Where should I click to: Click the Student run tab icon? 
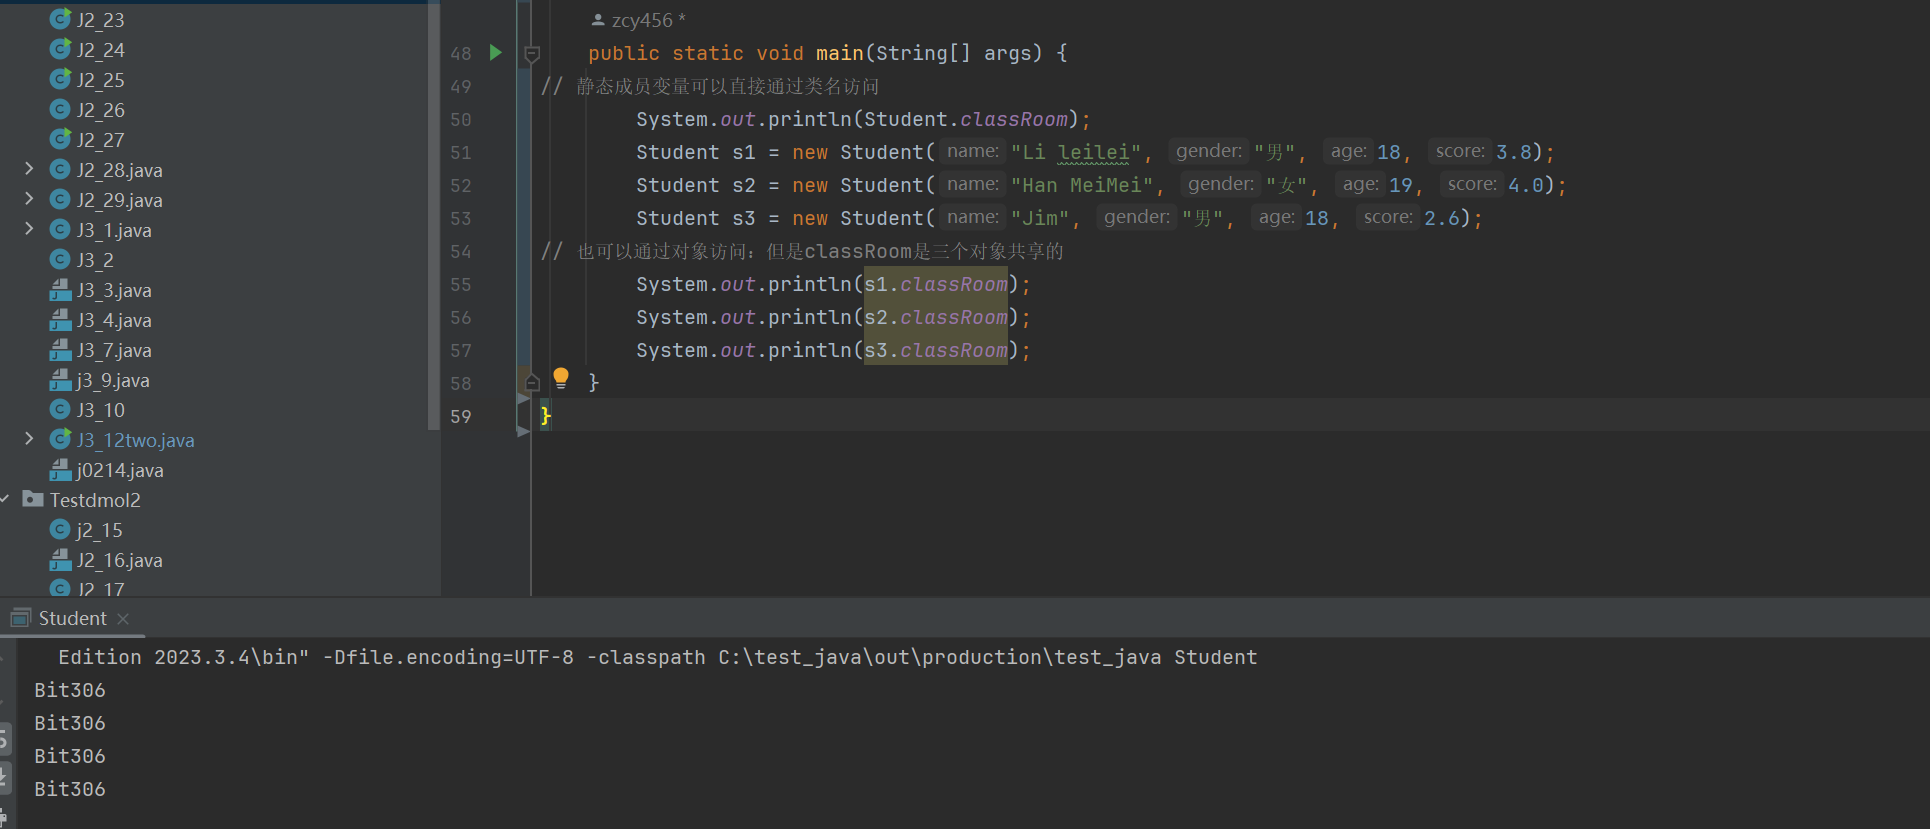[x=21, y=618]
